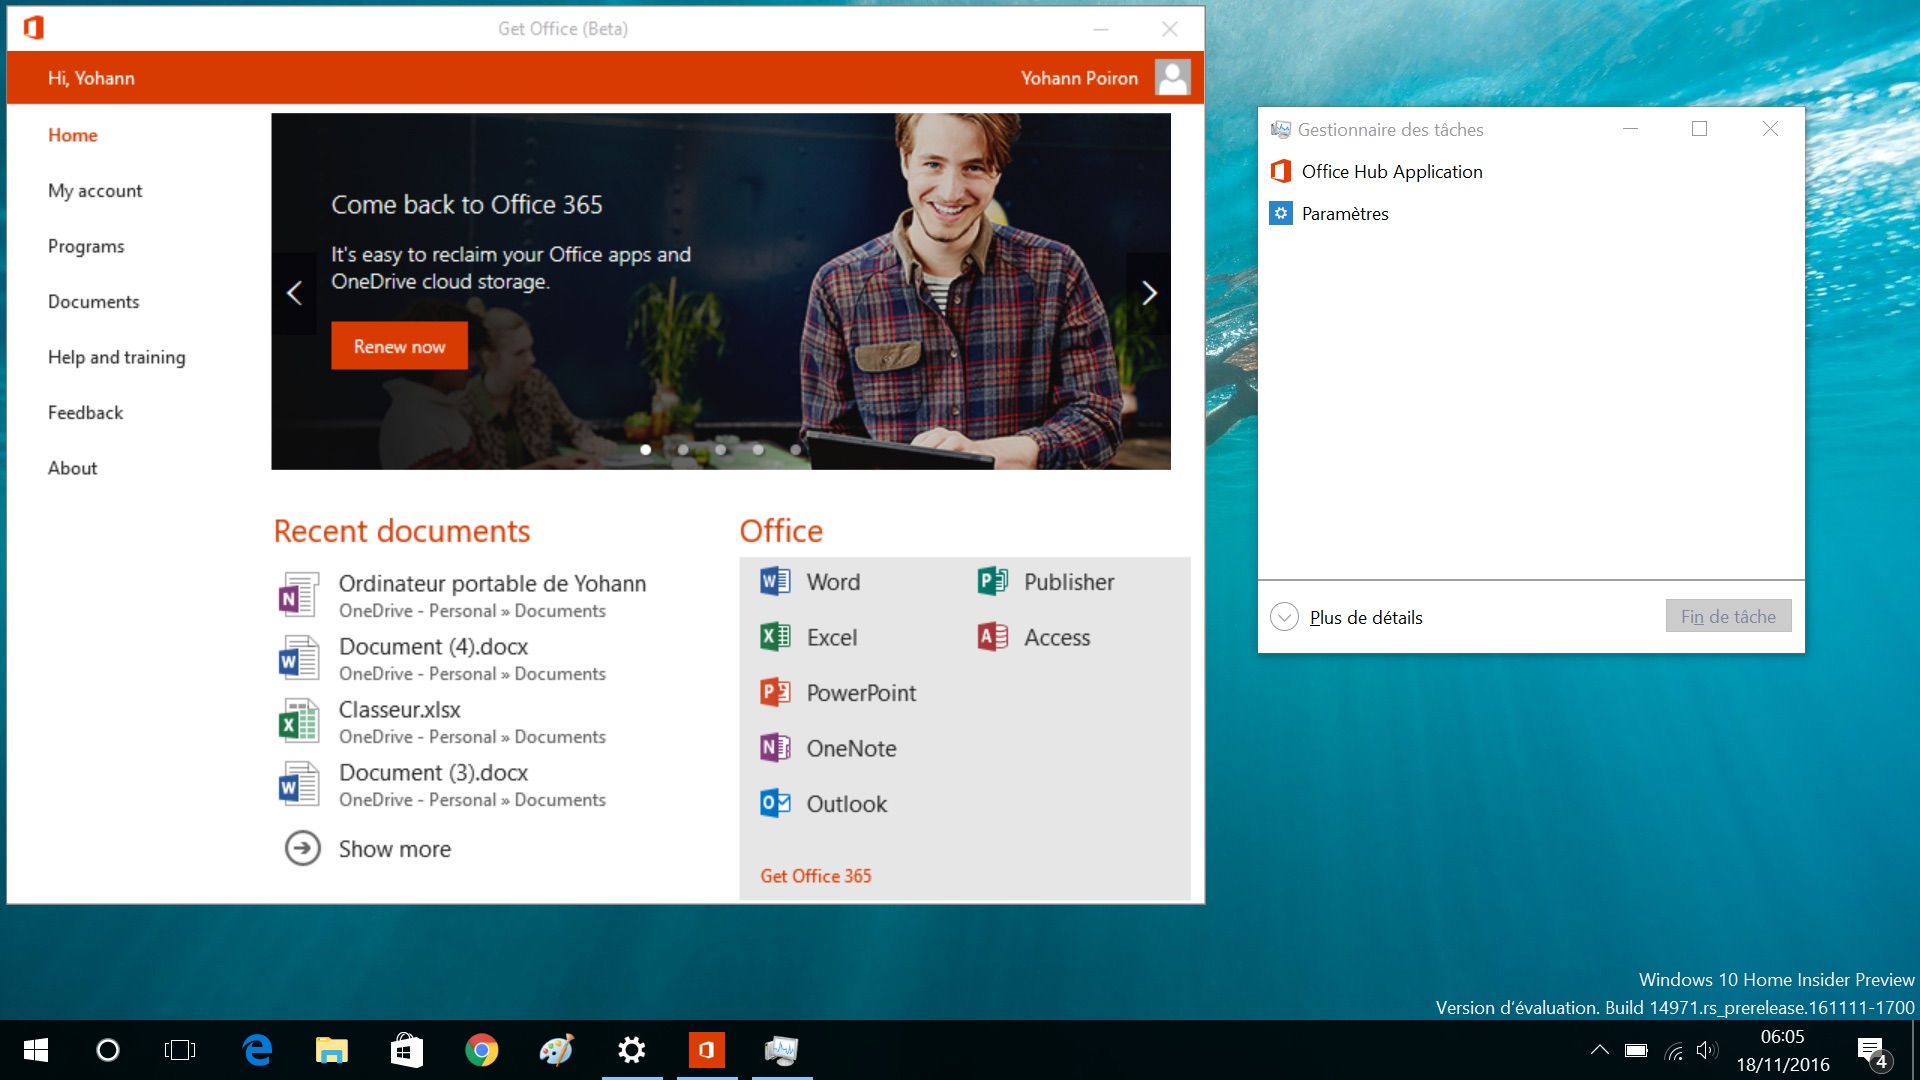Click the Office Hub icon in the taskbar
The height and width of the screenshot is (1080, 1920).
tap(706, 1050)
